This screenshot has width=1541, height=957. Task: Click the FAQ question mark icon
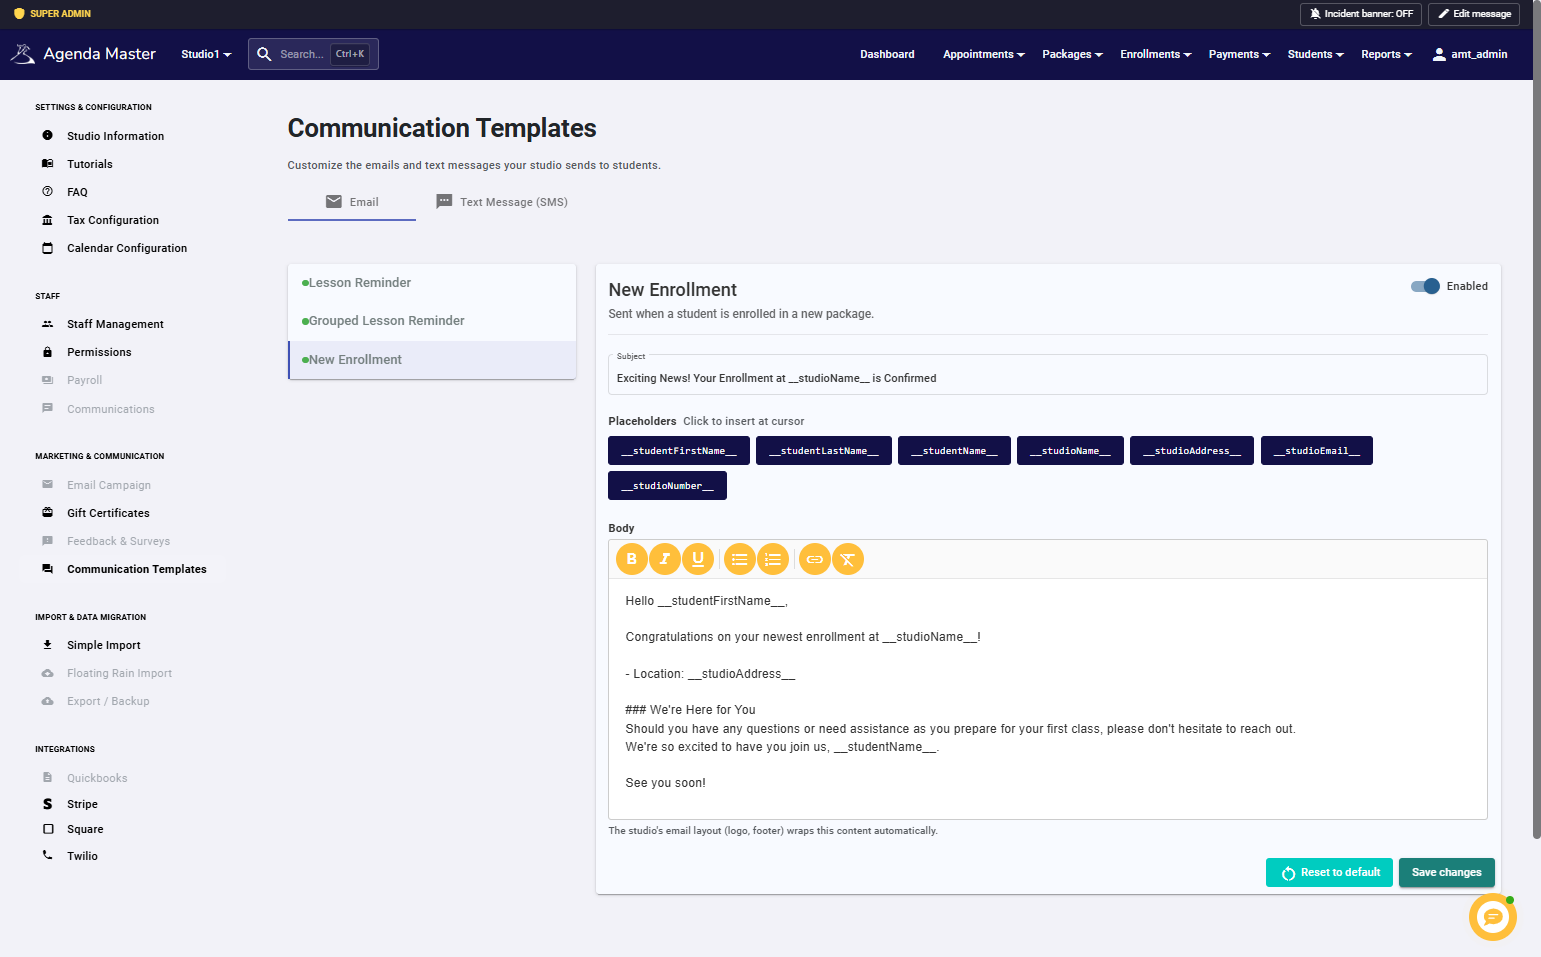47,191
